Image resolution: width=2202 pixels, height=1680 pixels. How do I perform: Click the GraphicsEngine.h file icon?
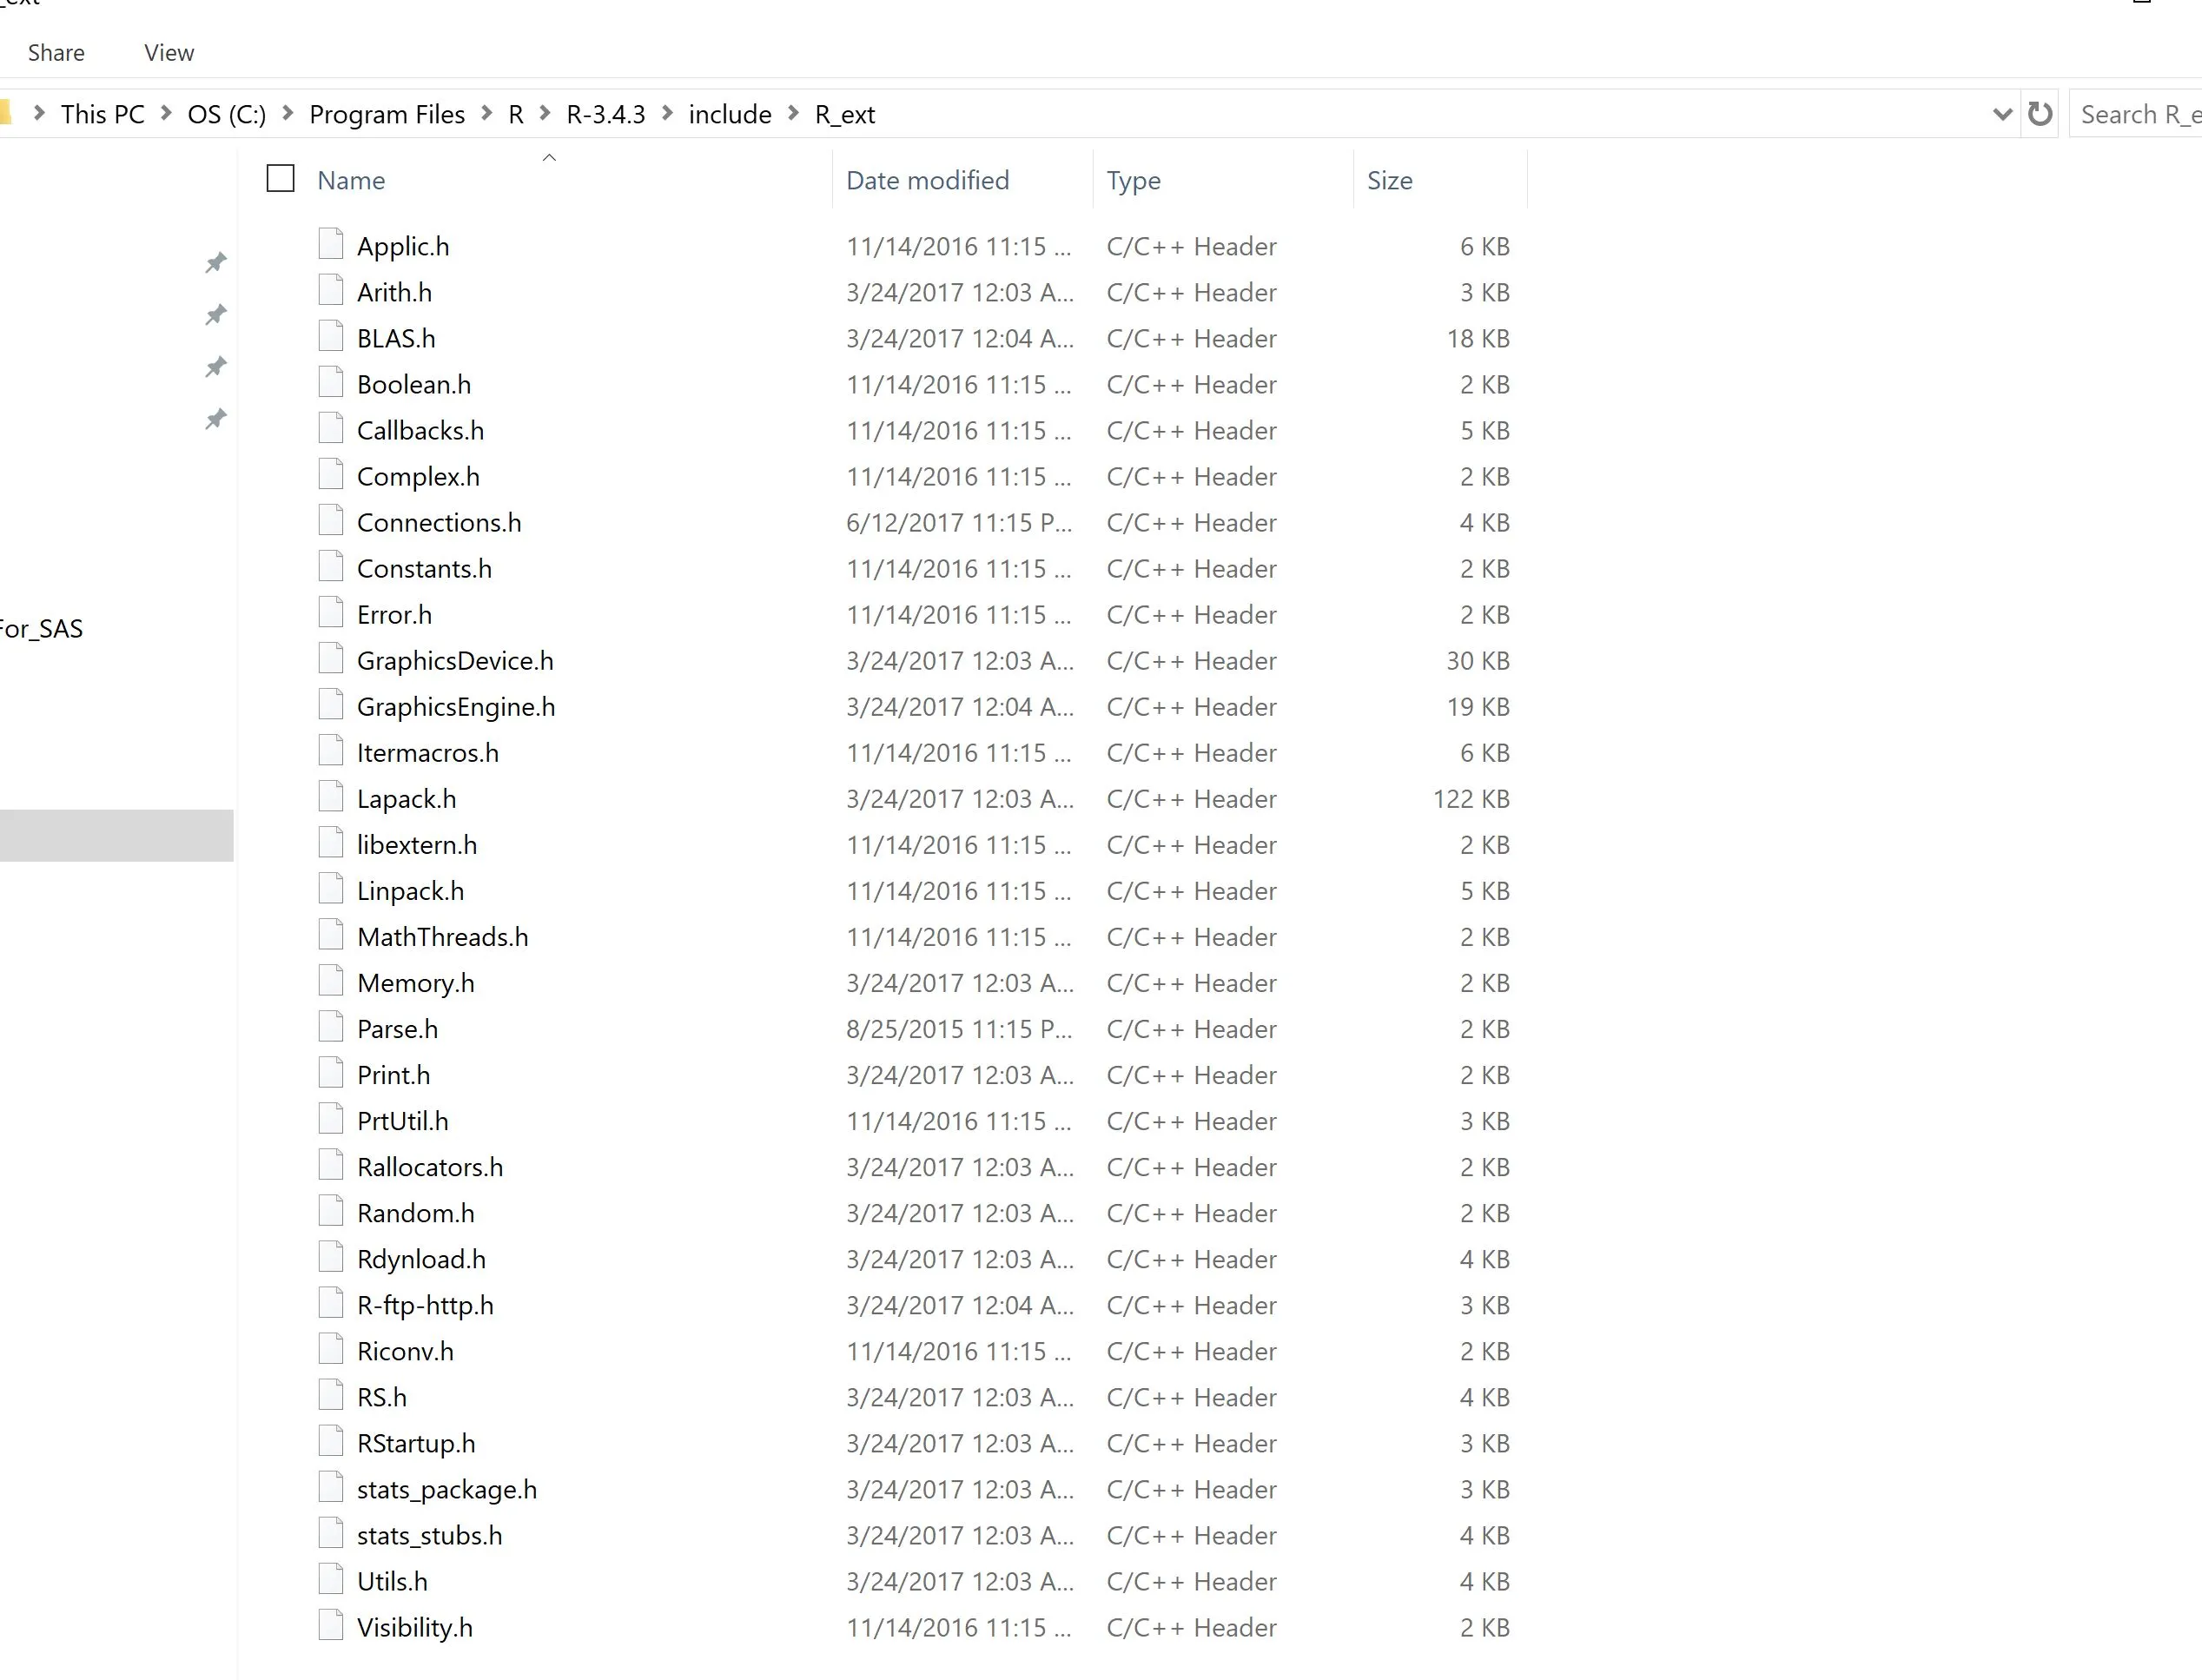[330, 705]
